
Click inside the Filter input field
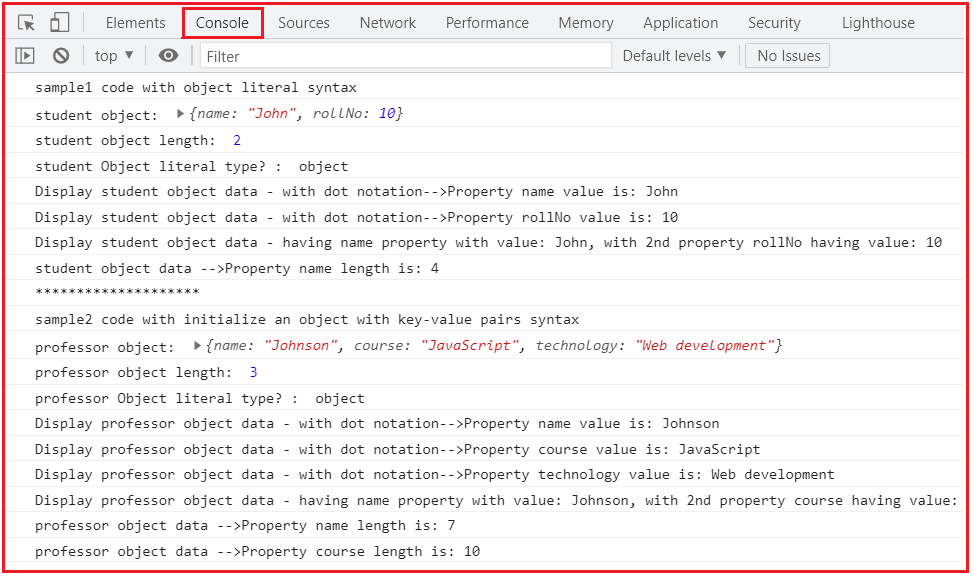pos(400,55)
